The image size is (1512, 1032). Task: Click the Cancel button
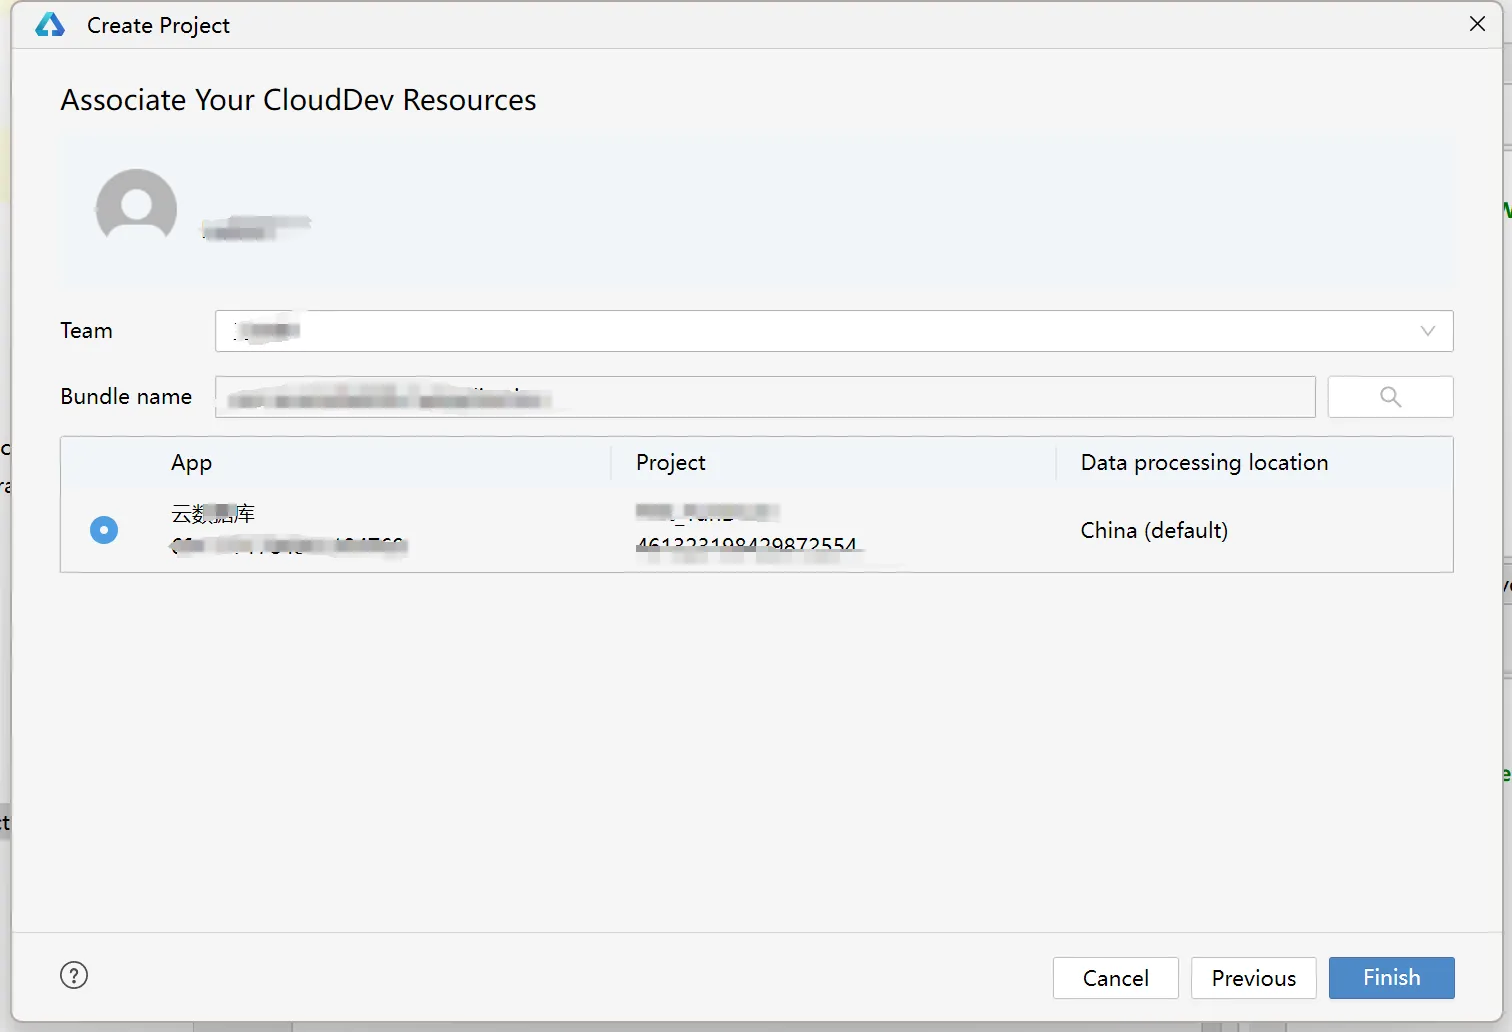[x=1115, y=977]
